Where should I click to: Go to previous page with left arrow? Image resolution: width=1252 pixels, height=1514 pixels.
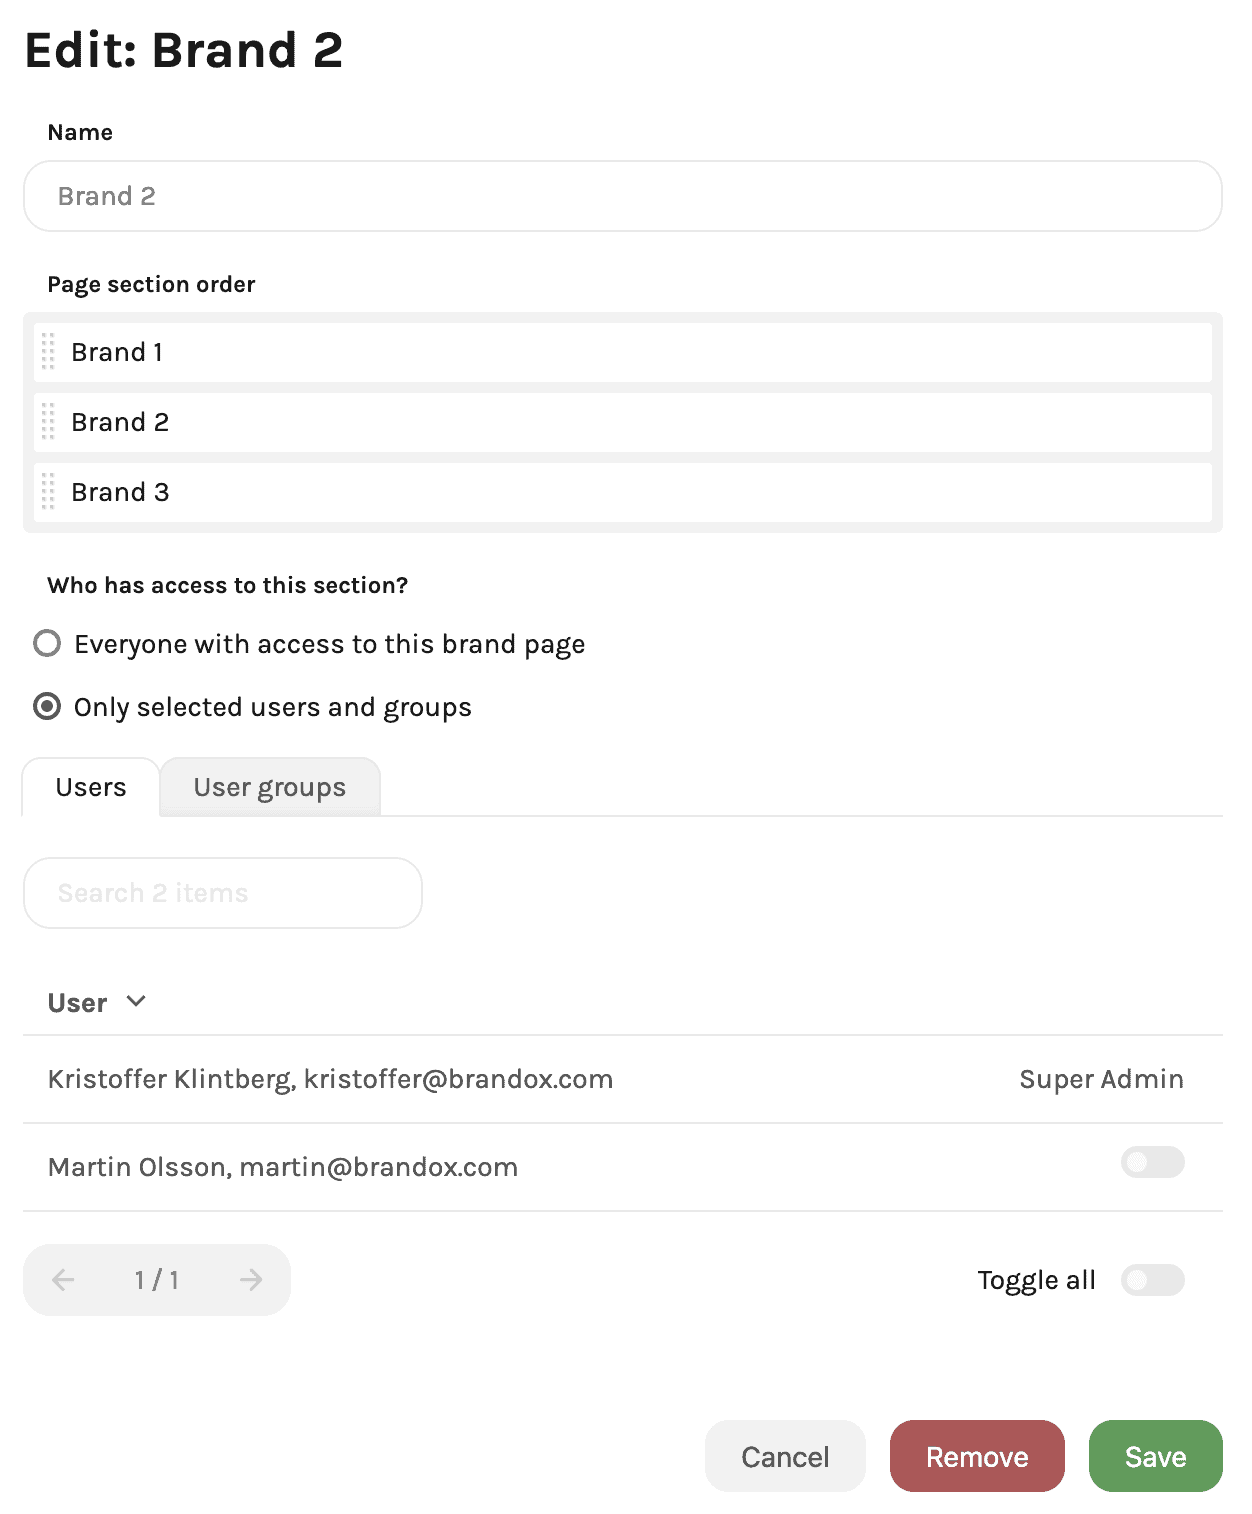(63, 1280)
